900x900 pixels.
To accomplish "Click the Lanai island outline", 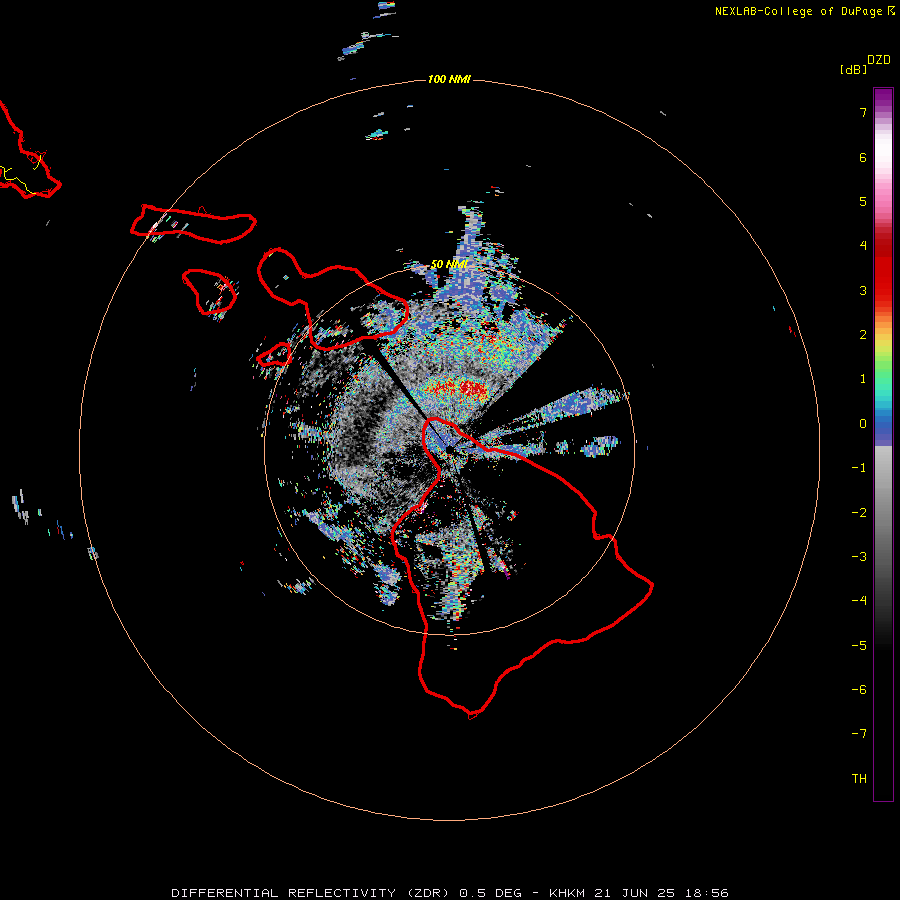I will (210, 292).
